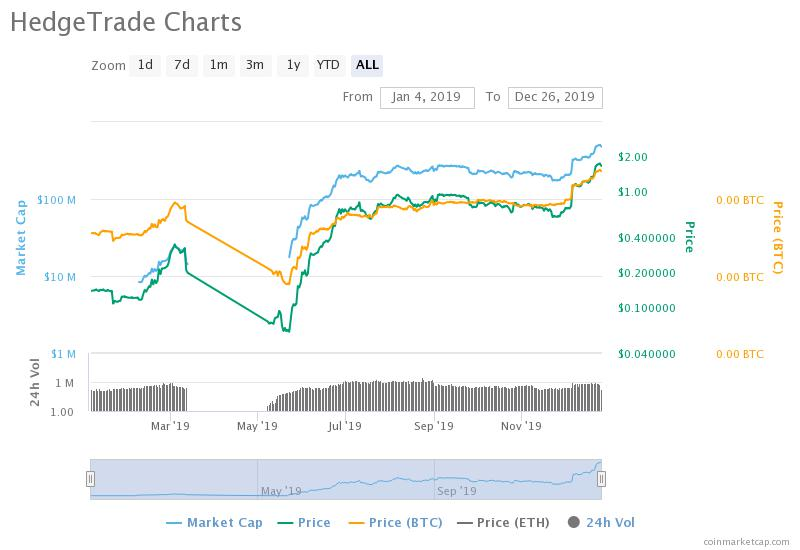Click the left navigator range handle
The height and width of the screenshot is (550, 800).
tap(90, 479)
